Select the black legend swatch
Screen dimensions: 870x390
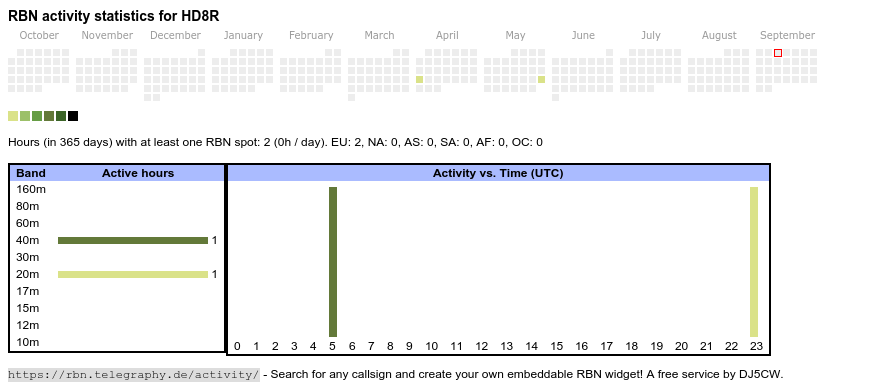(73, 116)
